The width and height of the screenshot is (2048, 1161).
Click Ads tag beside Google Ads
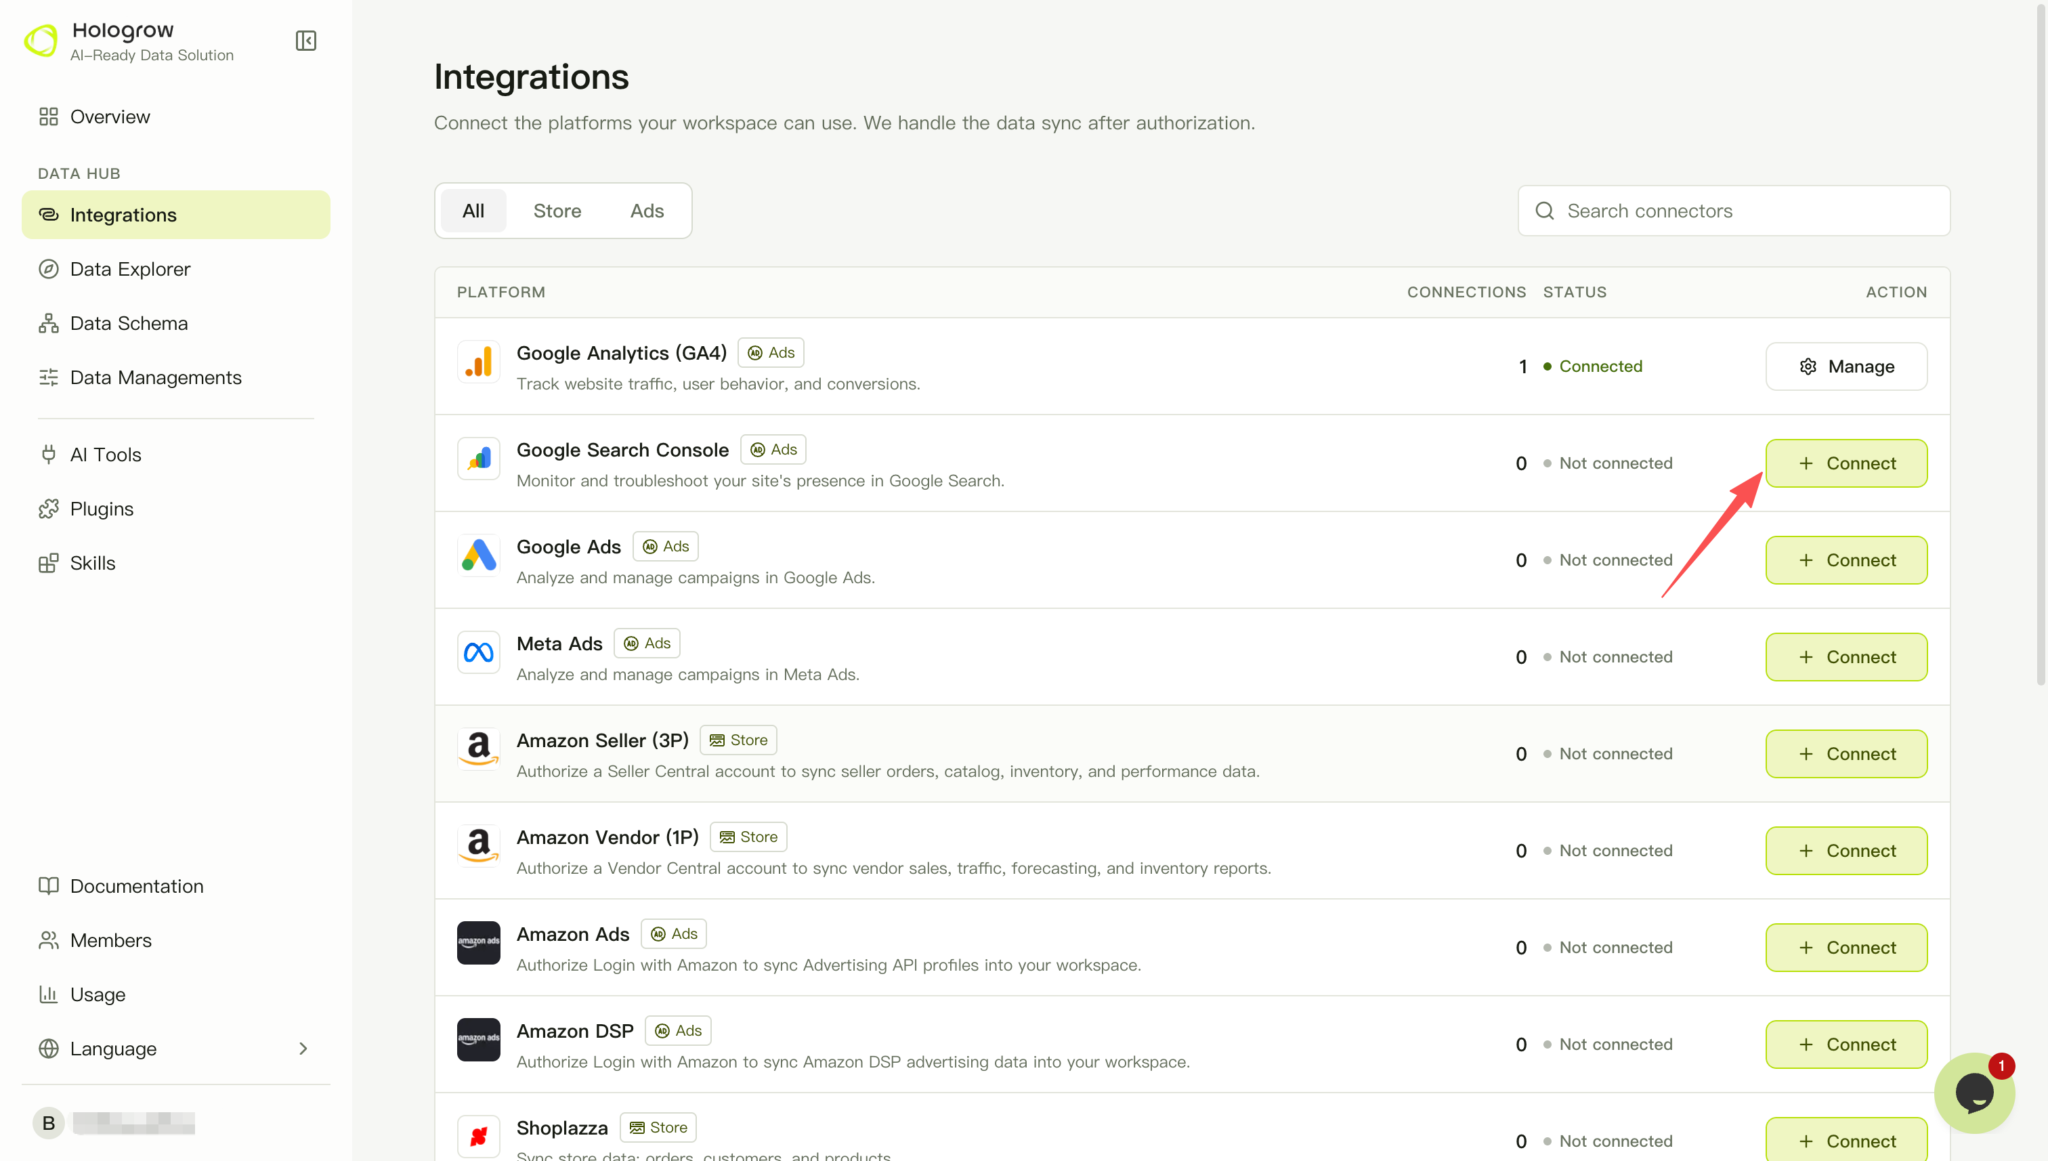point(665,547)
